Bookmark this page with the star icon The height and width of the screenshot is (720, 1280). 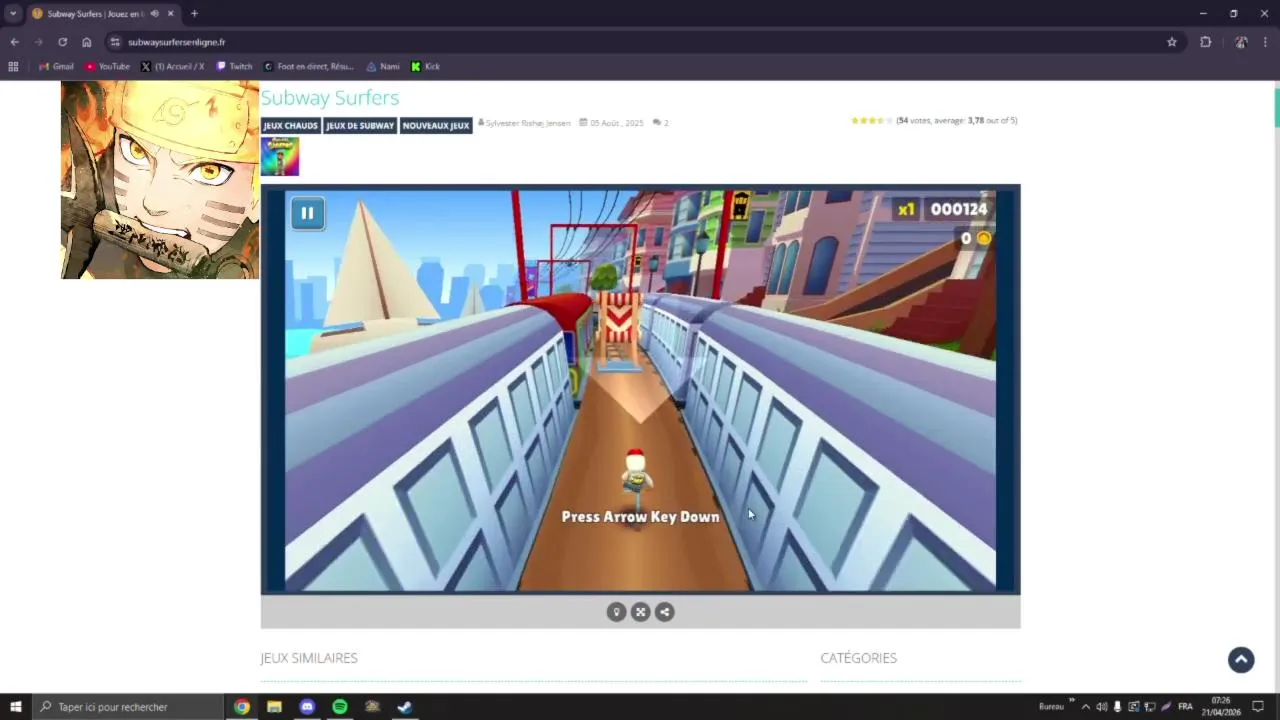[1172, 42]
